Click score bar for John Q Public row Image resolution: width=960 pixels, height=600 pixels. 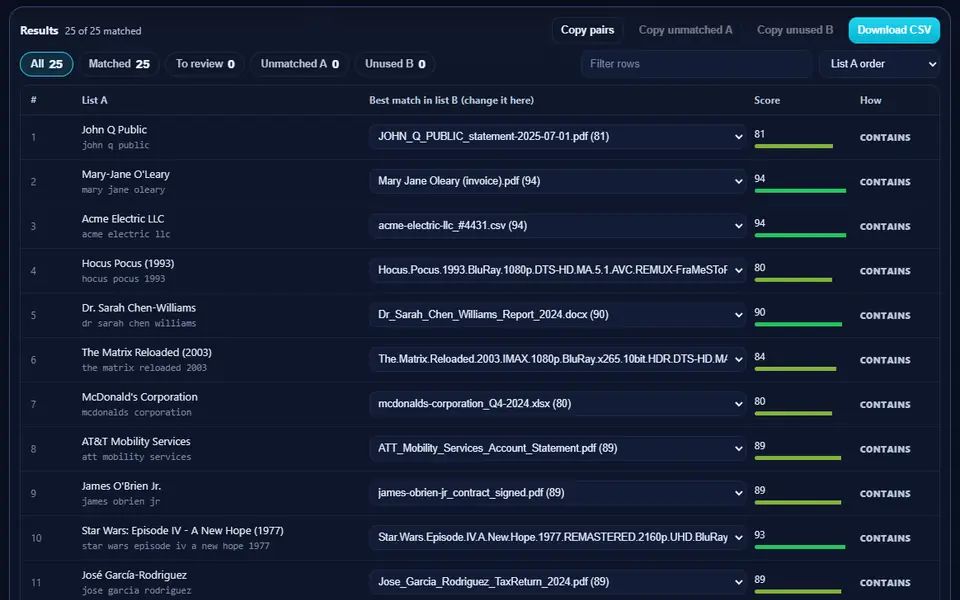point(793,146)
